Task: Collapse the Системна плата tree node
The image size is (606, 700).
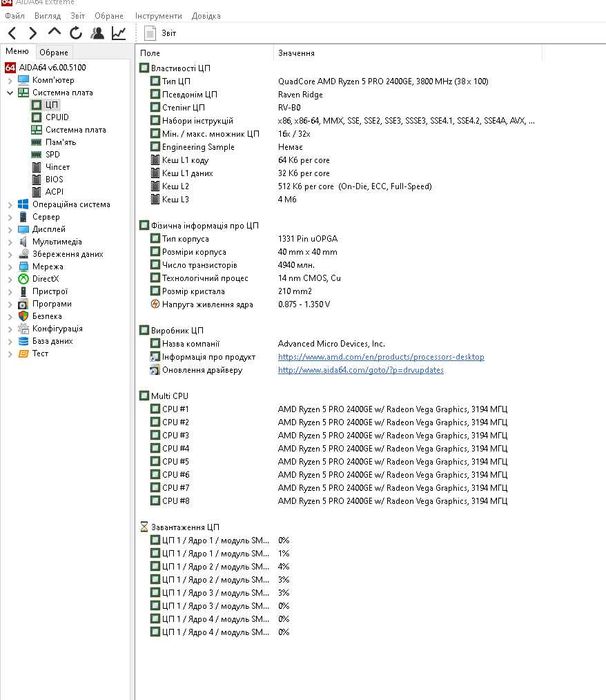Action: pyautogui.click(x=10, y=93)
